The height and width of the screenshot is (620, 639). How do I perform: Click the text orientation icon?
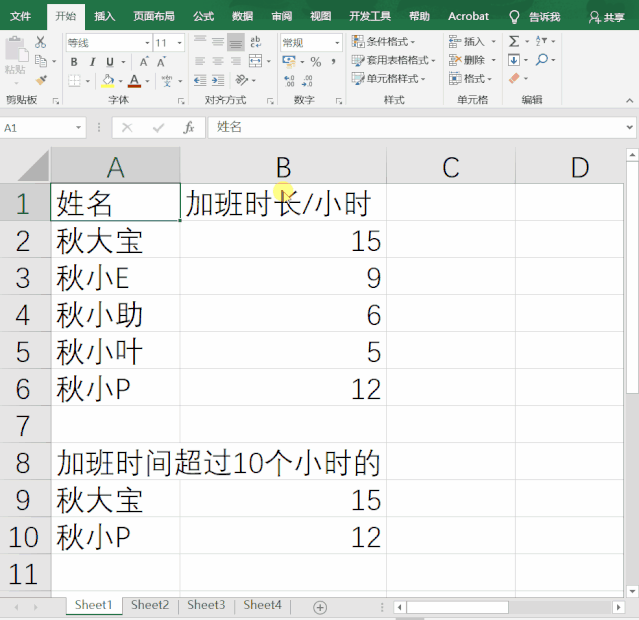[x=242, y=80]
